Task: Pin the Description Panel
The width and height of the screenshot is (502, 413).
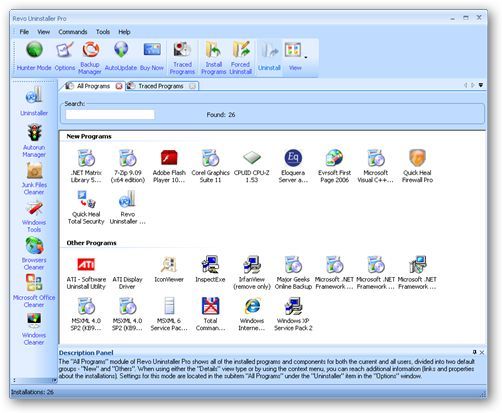Action: [474, 352]
